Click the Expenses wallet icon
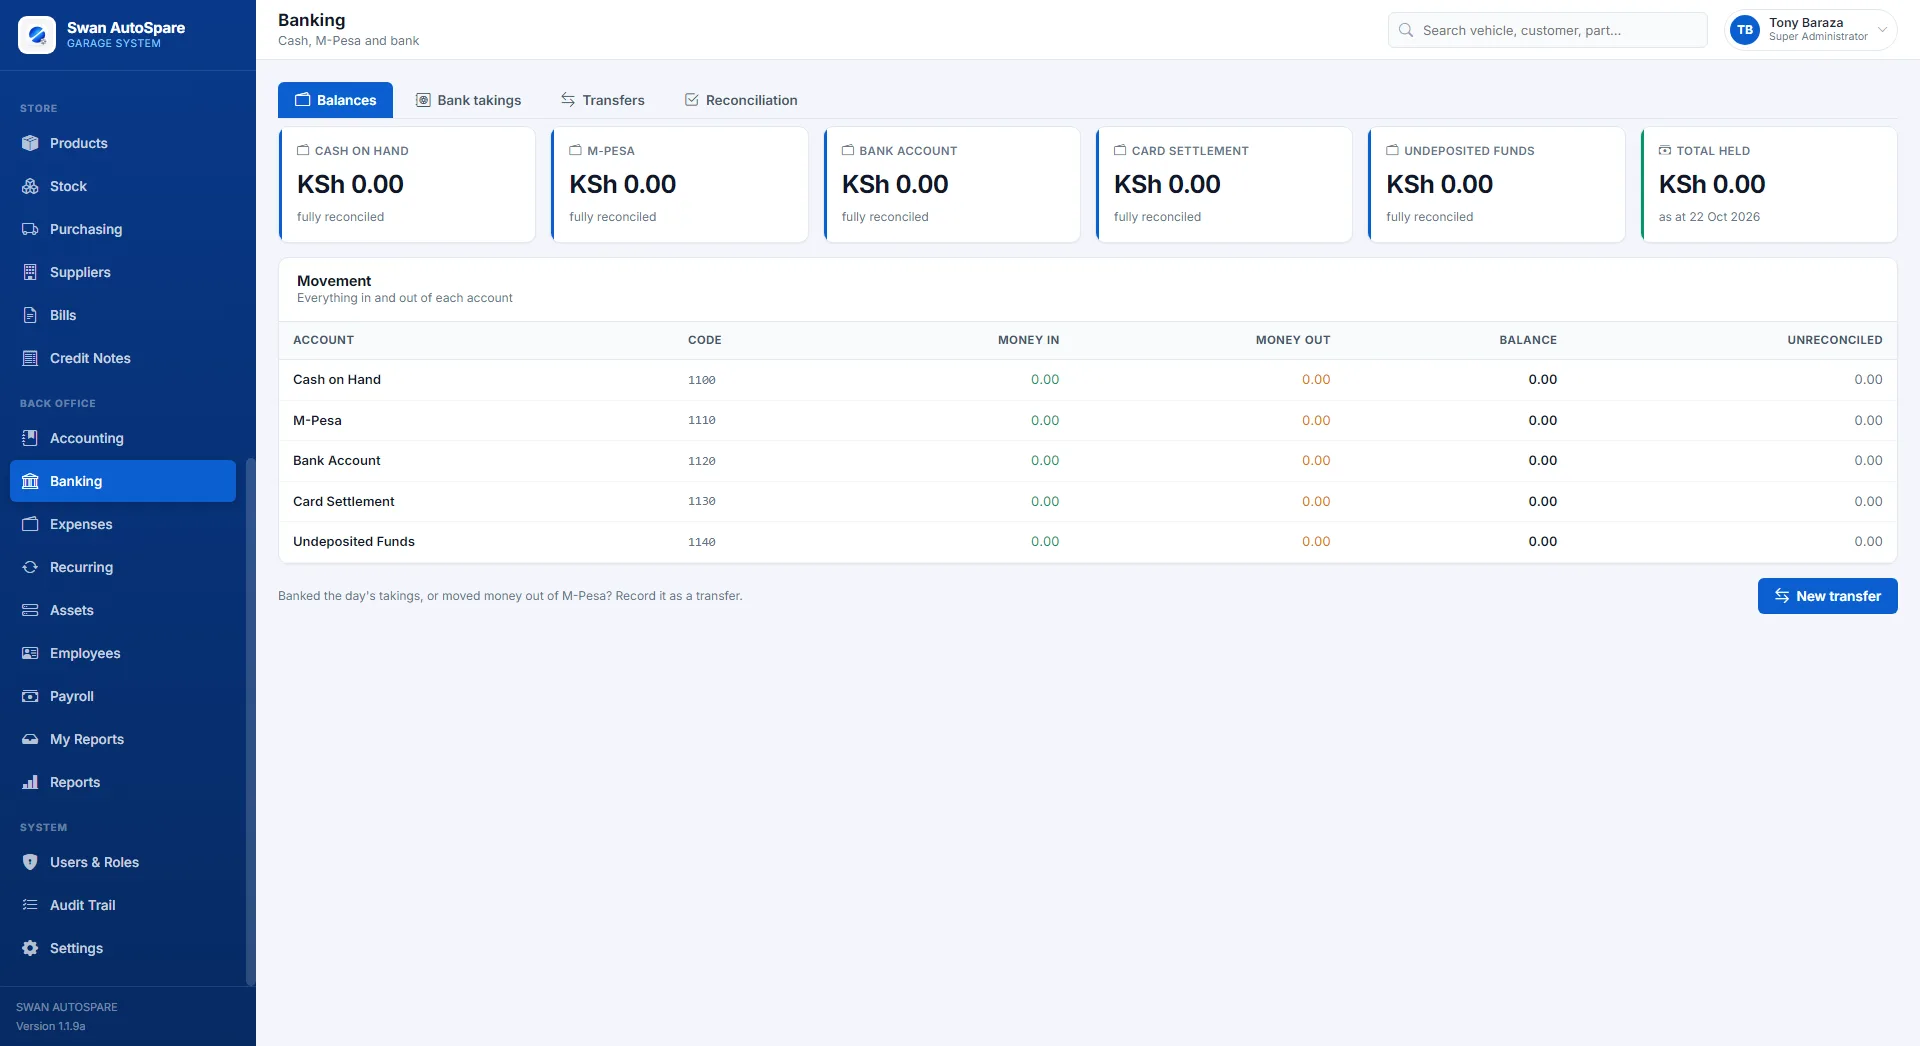The height and width of the screenshot is (1046, 1920). (30, 524)
